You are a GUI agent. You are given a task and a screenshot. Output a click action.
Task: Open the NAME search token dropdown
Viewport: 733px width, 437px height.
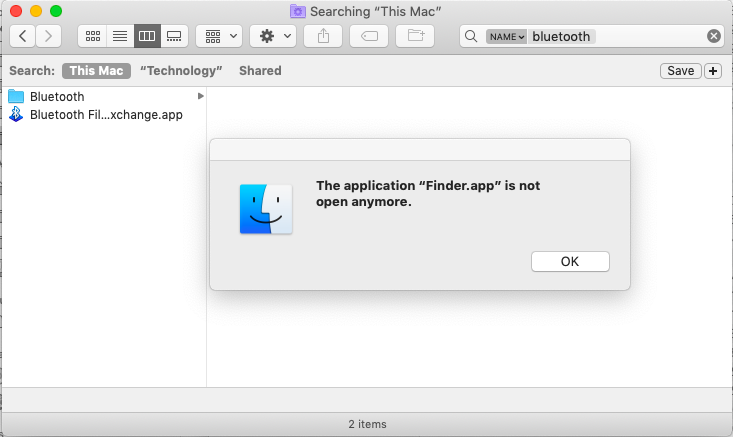[x=506, y=36]
